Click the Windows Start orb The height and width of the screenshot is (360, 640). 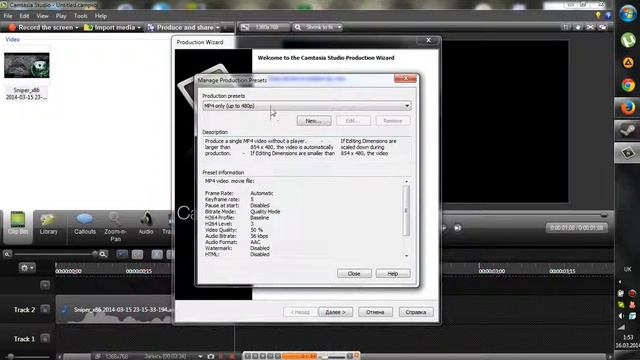pos(628,13)
